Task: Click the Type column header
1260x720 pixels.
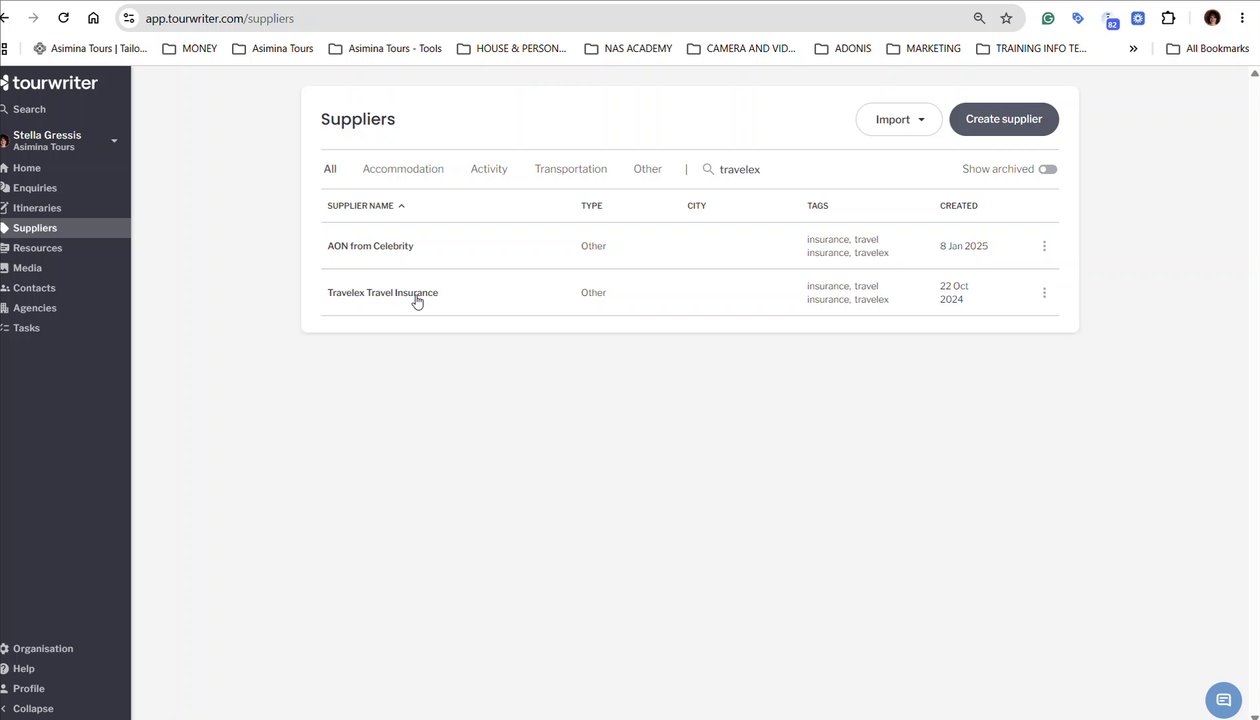Action: tap(592, 206)
